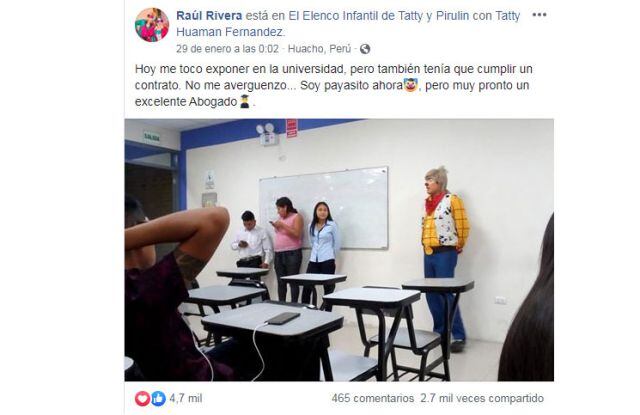
Task: Open Tatty Huaman Fernandez's profile link
Action: pos(348,24)
